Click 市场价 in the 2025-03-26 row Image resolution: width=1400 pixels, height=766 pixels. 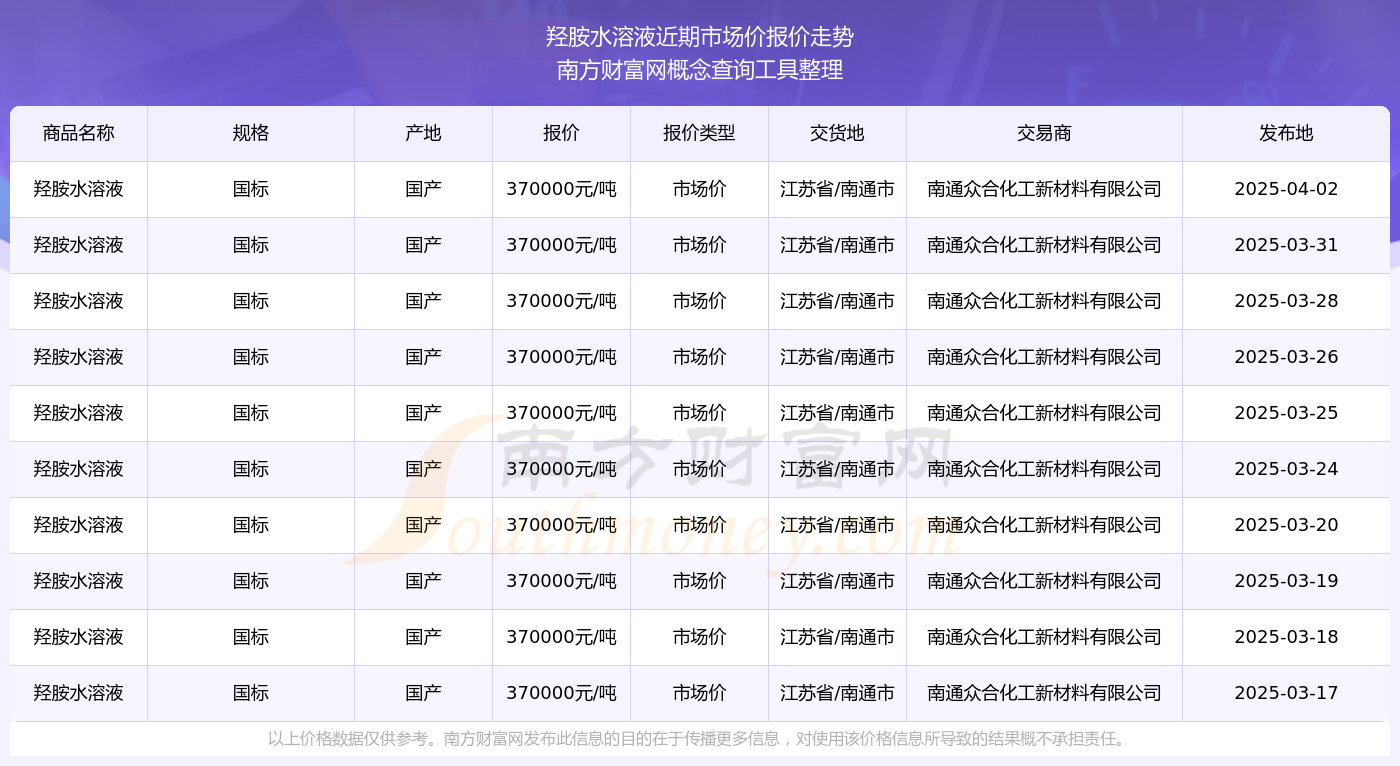tap(699, 357)
